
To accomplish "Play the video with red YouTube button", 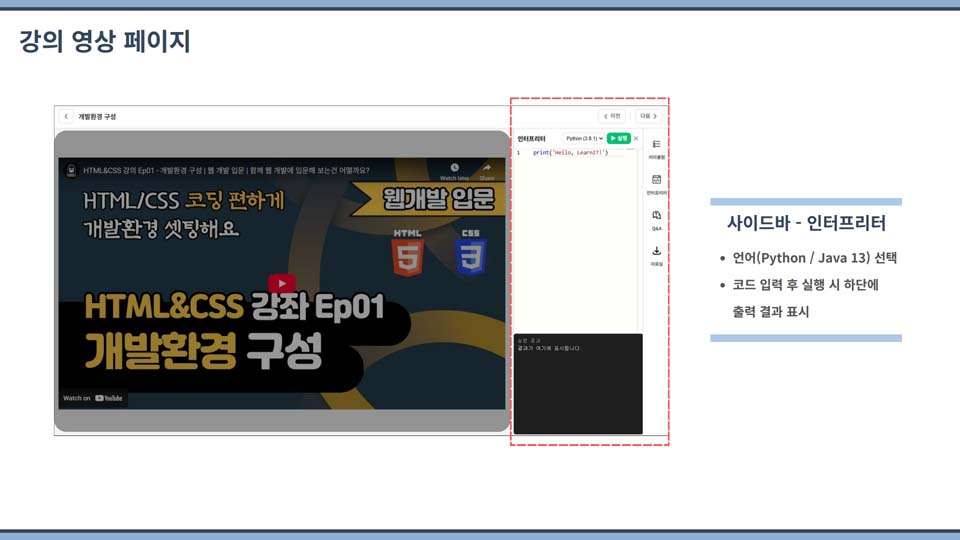I will pos(282,284).
